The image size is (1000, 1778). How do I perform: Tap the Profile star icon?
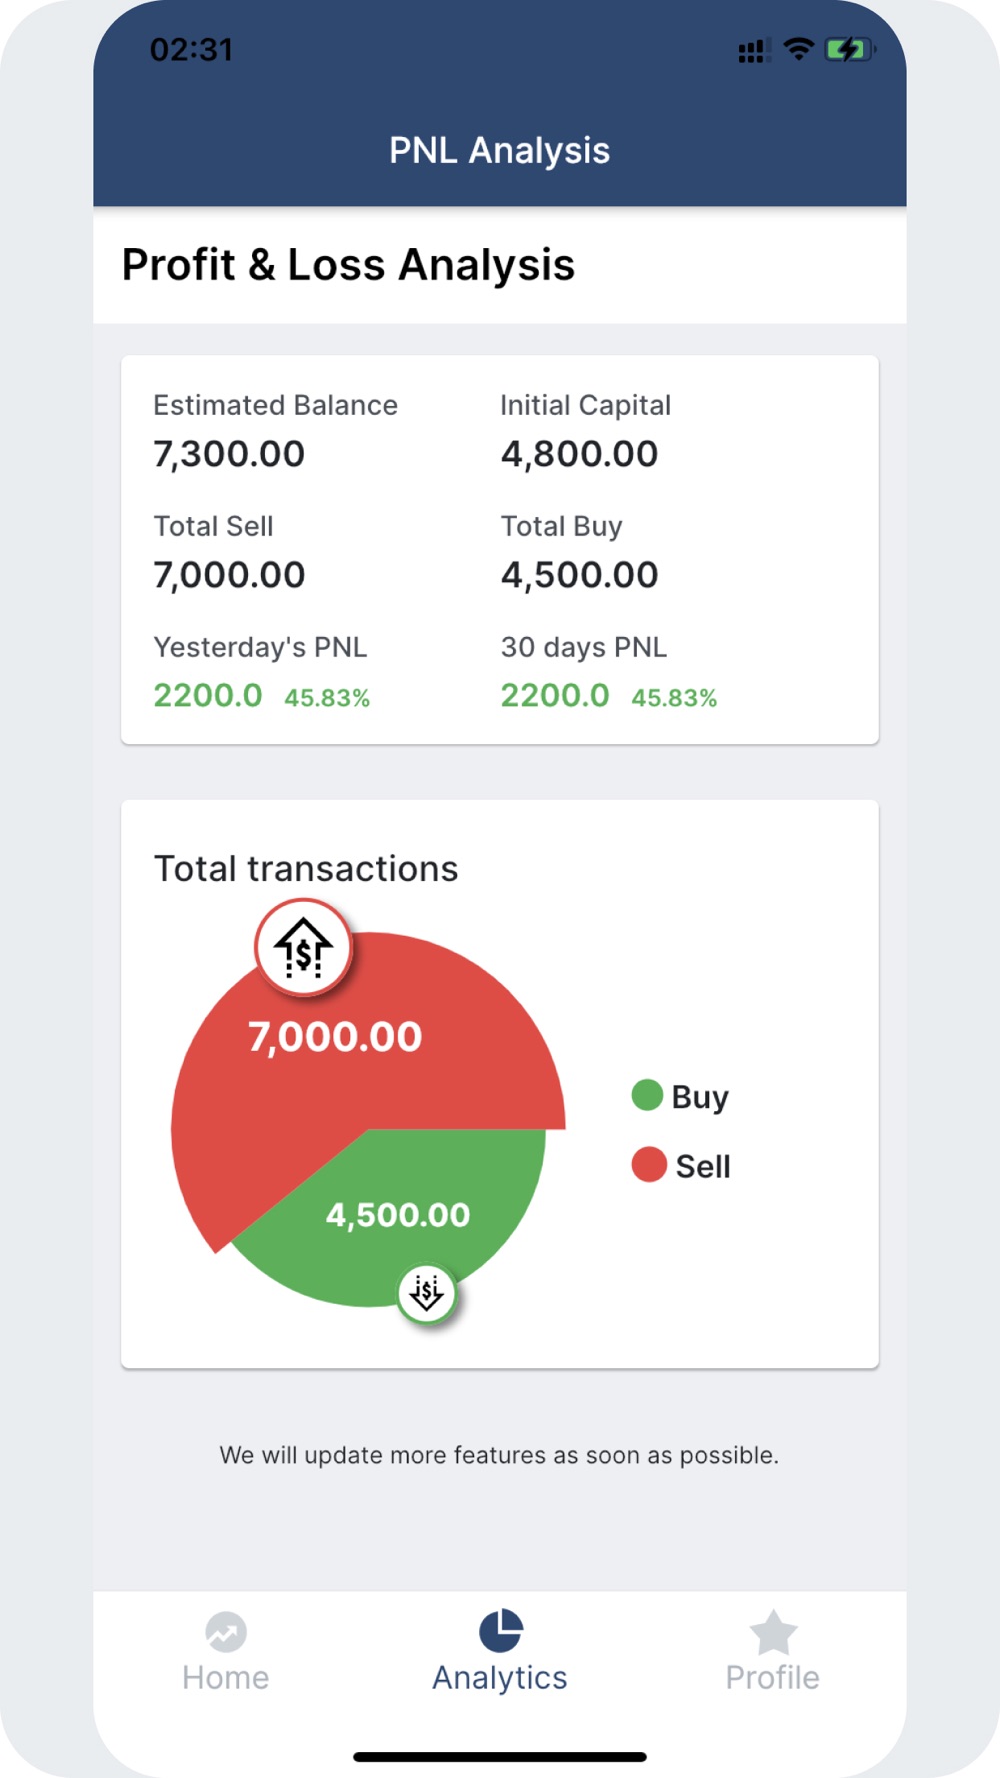click(x=773, y=1632)
